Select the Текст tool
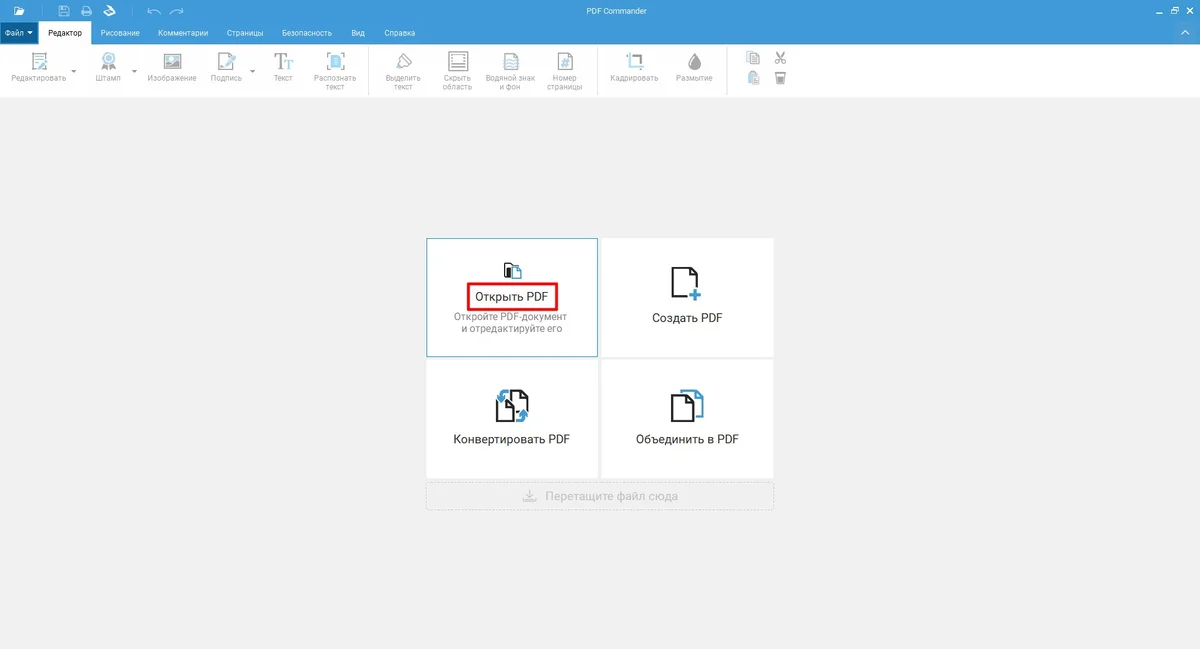The width and height of the screenshot is (1200, 649). click(283, 68)
